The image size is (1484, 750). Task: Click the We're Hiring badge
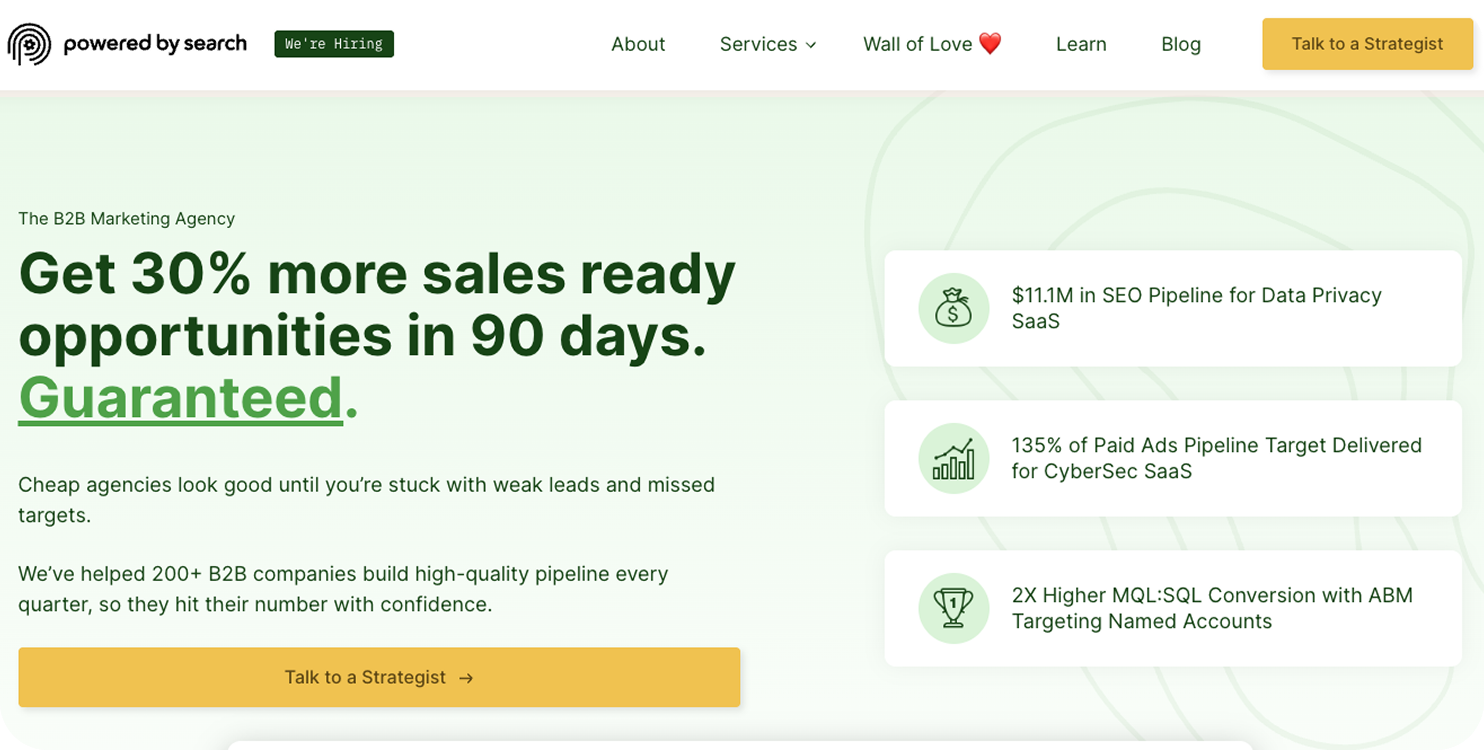(x=334, y=44)
